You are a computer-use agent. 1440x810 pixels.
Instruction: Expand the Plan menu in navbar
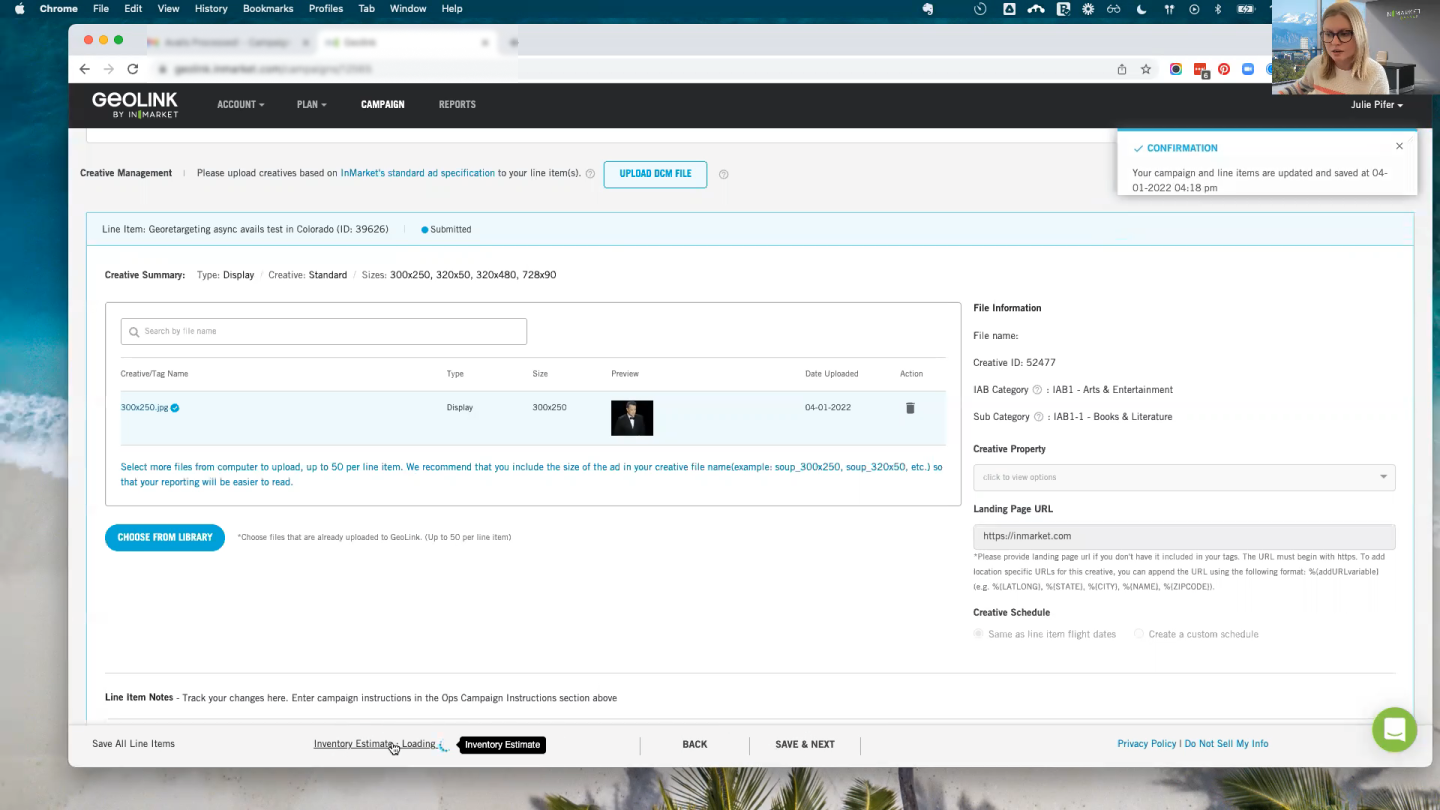pyautogui.click(x=311, y=105)
